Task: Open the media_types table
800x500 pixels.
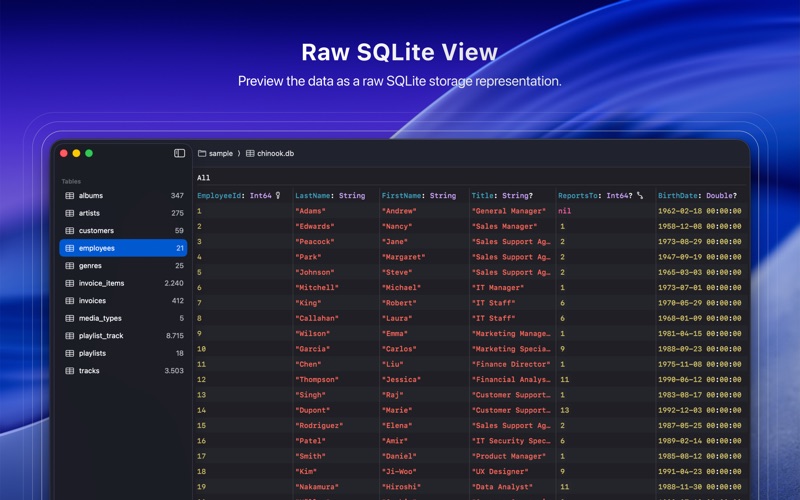Action: (123, 318)
